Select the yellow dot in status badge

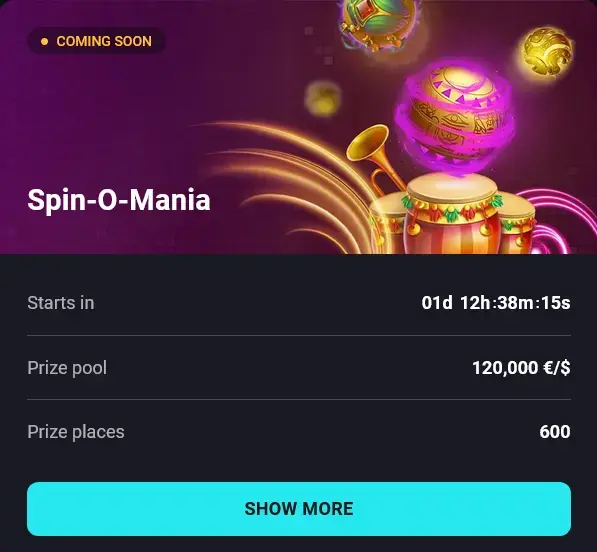click(45, 41)
